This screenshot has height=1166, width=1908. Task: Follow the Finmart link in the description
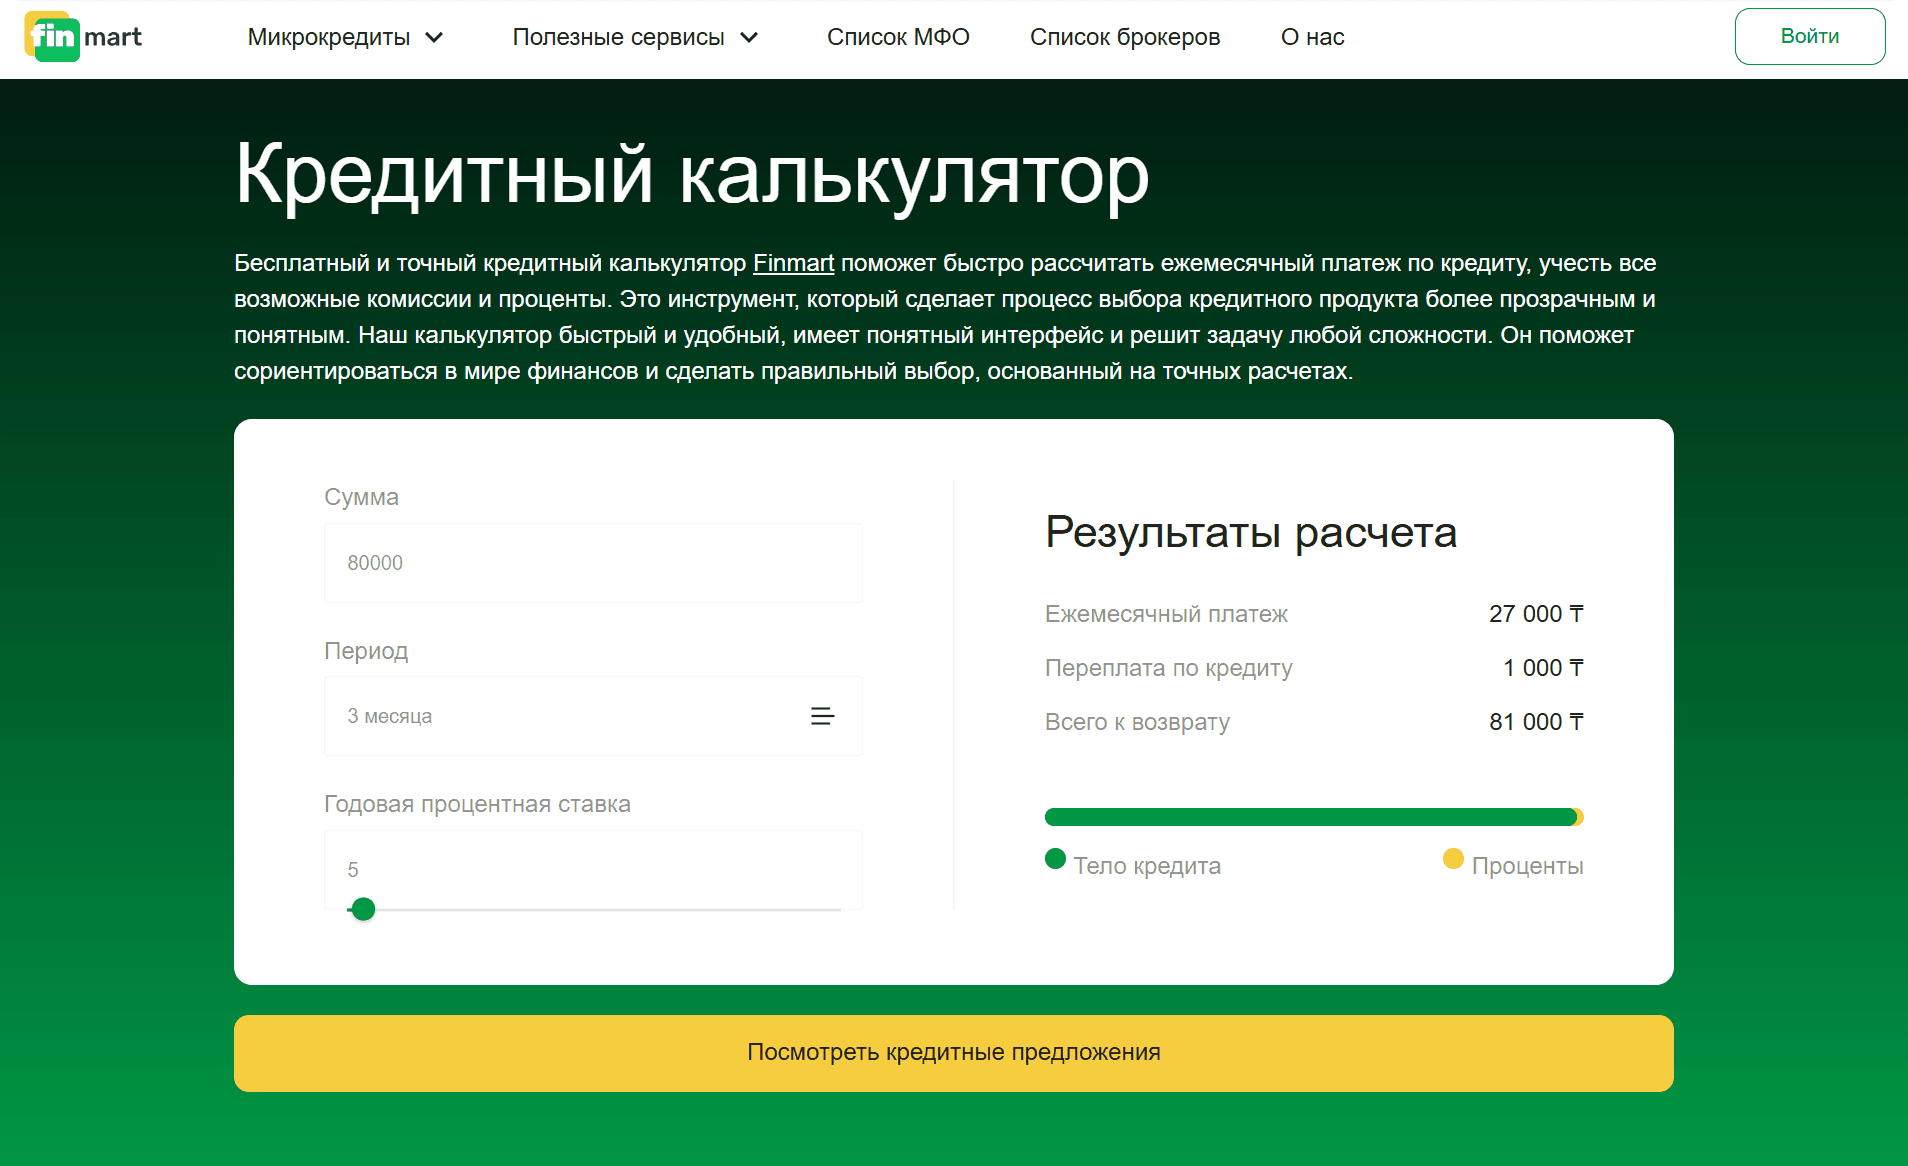pyautogui.click(x=793, y=263)
